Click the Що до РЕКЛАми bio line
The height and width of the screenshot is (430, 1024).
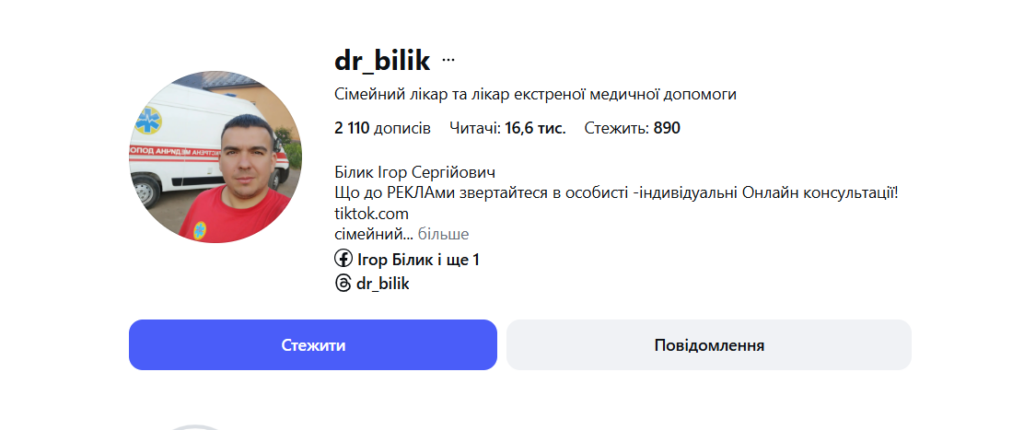tap(616, 192)
